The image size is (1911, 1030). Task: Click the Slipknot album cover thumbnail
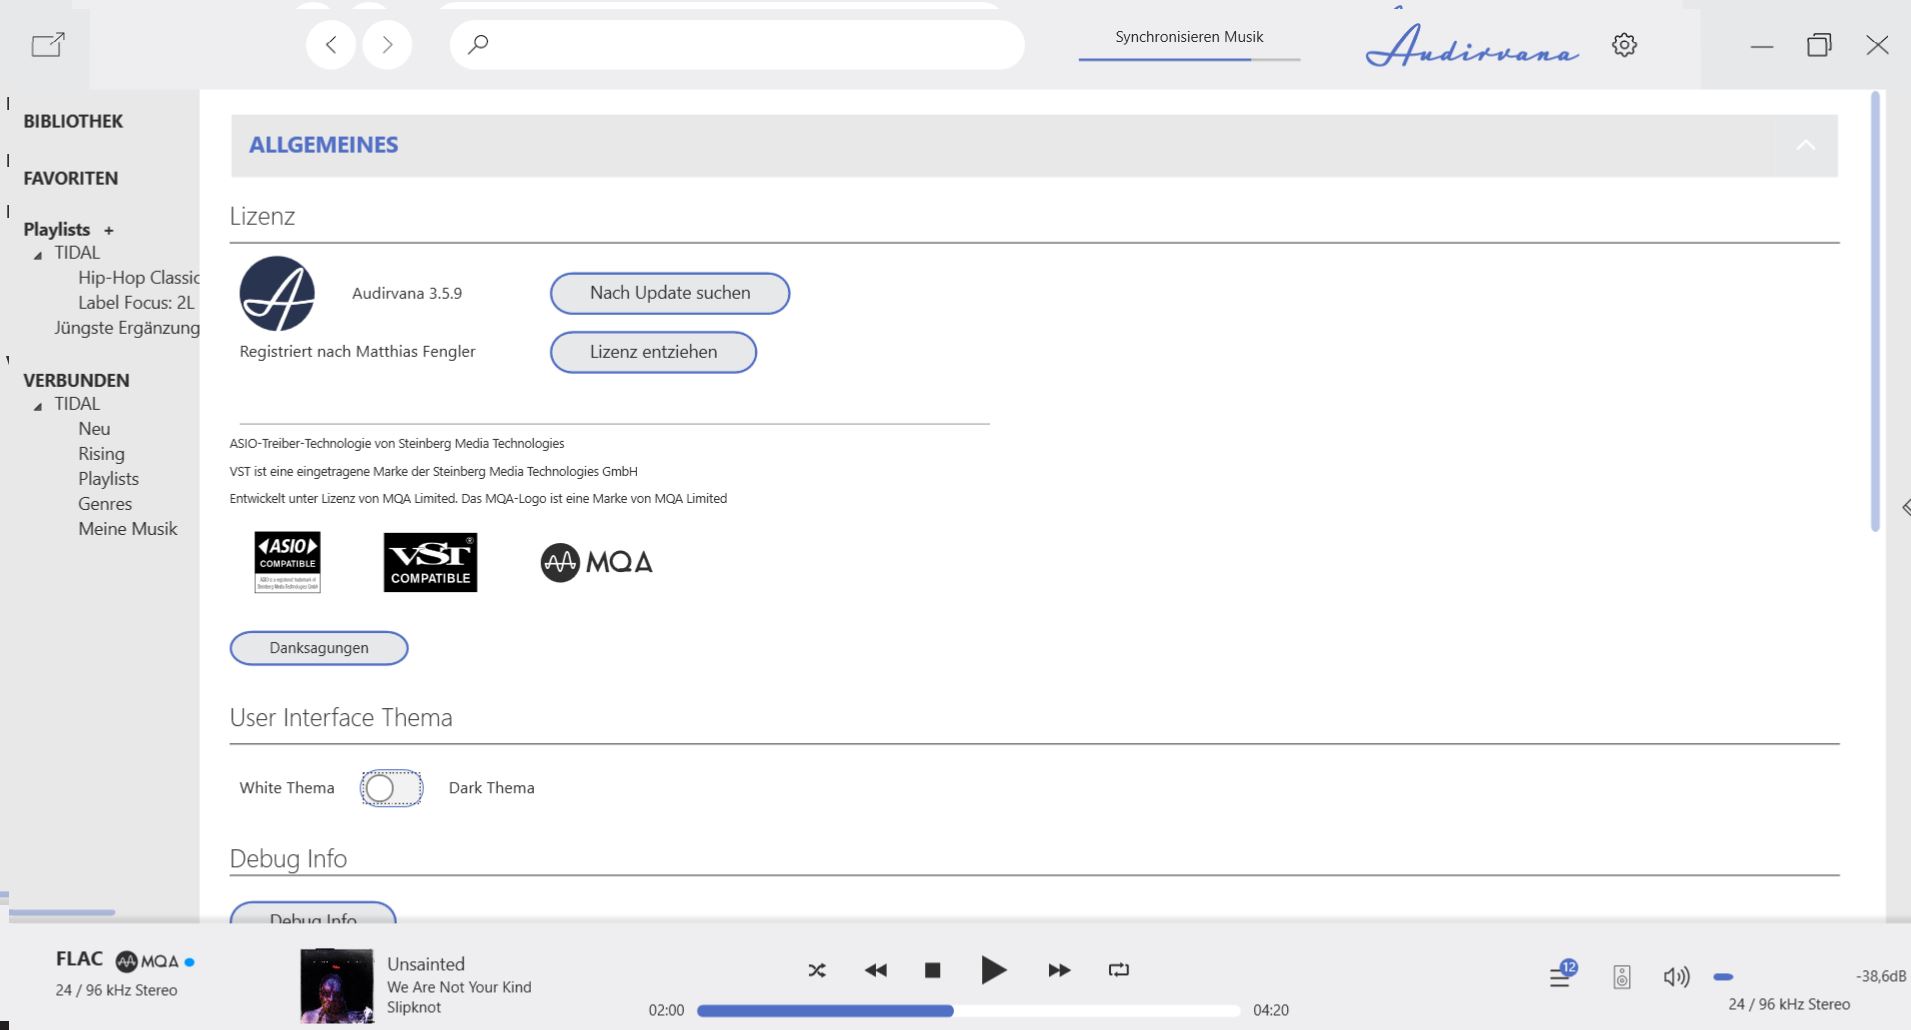337,986
